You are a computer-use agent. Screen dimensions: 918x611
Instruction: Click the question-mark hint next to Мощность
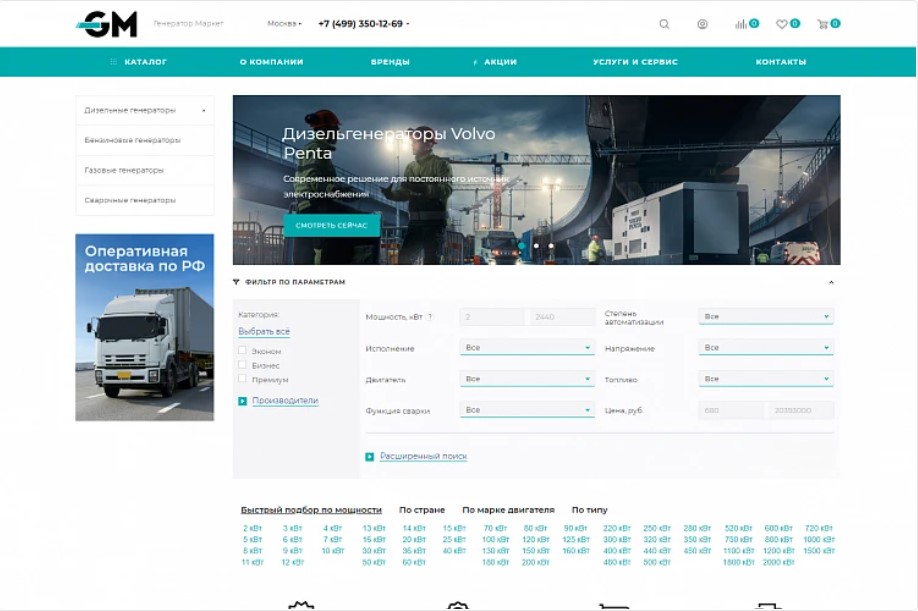pyautogui.click(x=430, y=317)
